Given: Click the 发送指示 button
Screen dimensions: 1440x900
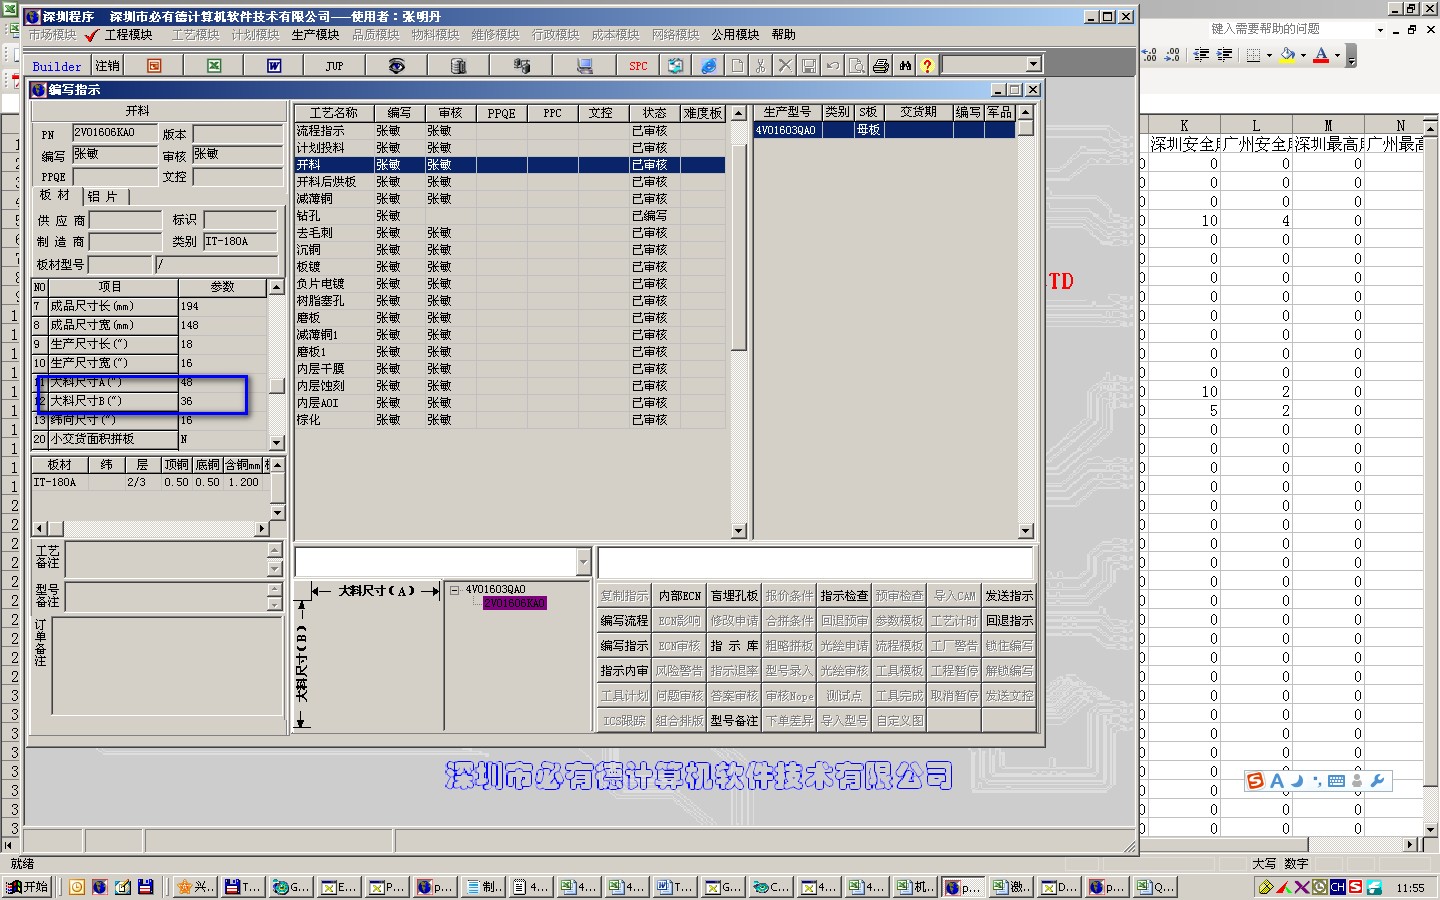Looking at the screenshot, I should tap(1009, 596).
